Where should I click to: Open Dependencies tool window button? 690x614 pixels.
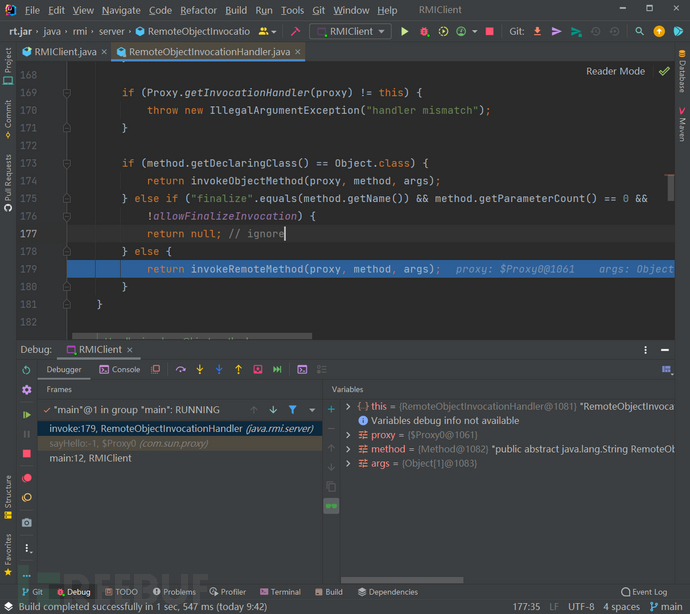[388, 592]
